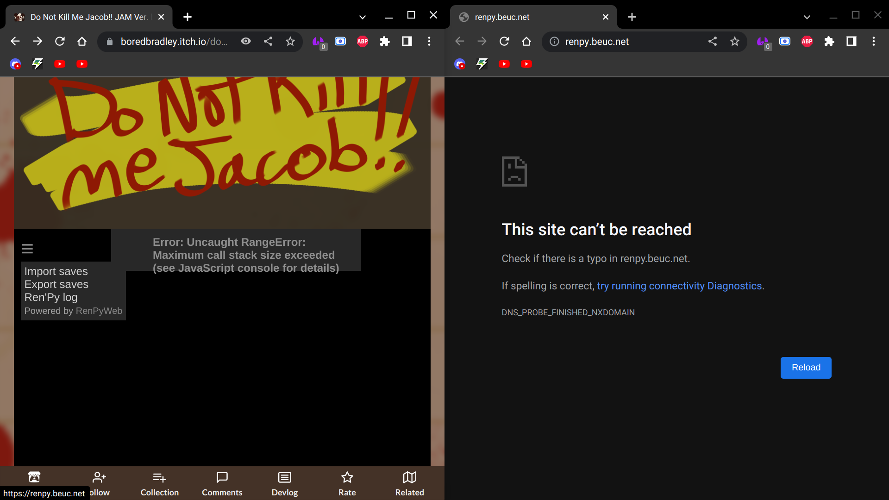Open tab search chevron in right window
Screen dimensions: 889x500
tap(807, 17)
